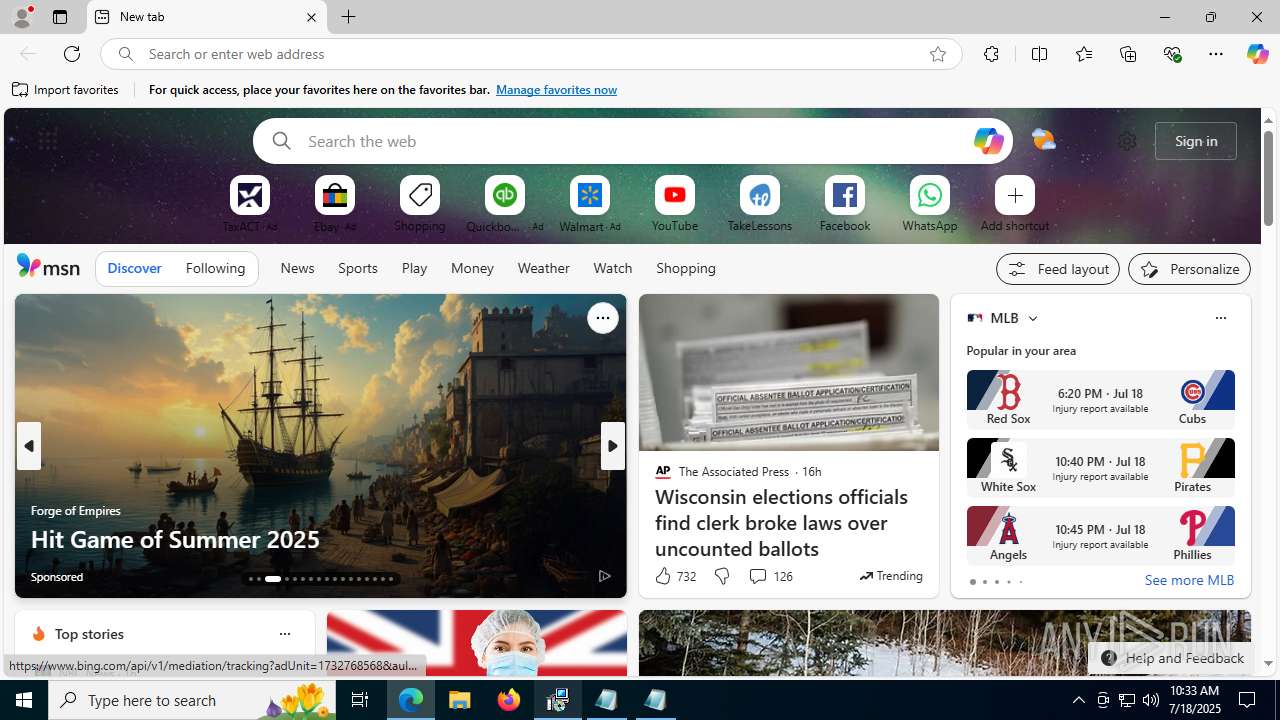Image resolution: width=1280 pixels, height=720 pixels.
Task: Click the address bar field
Action: (x=530, y=54)
